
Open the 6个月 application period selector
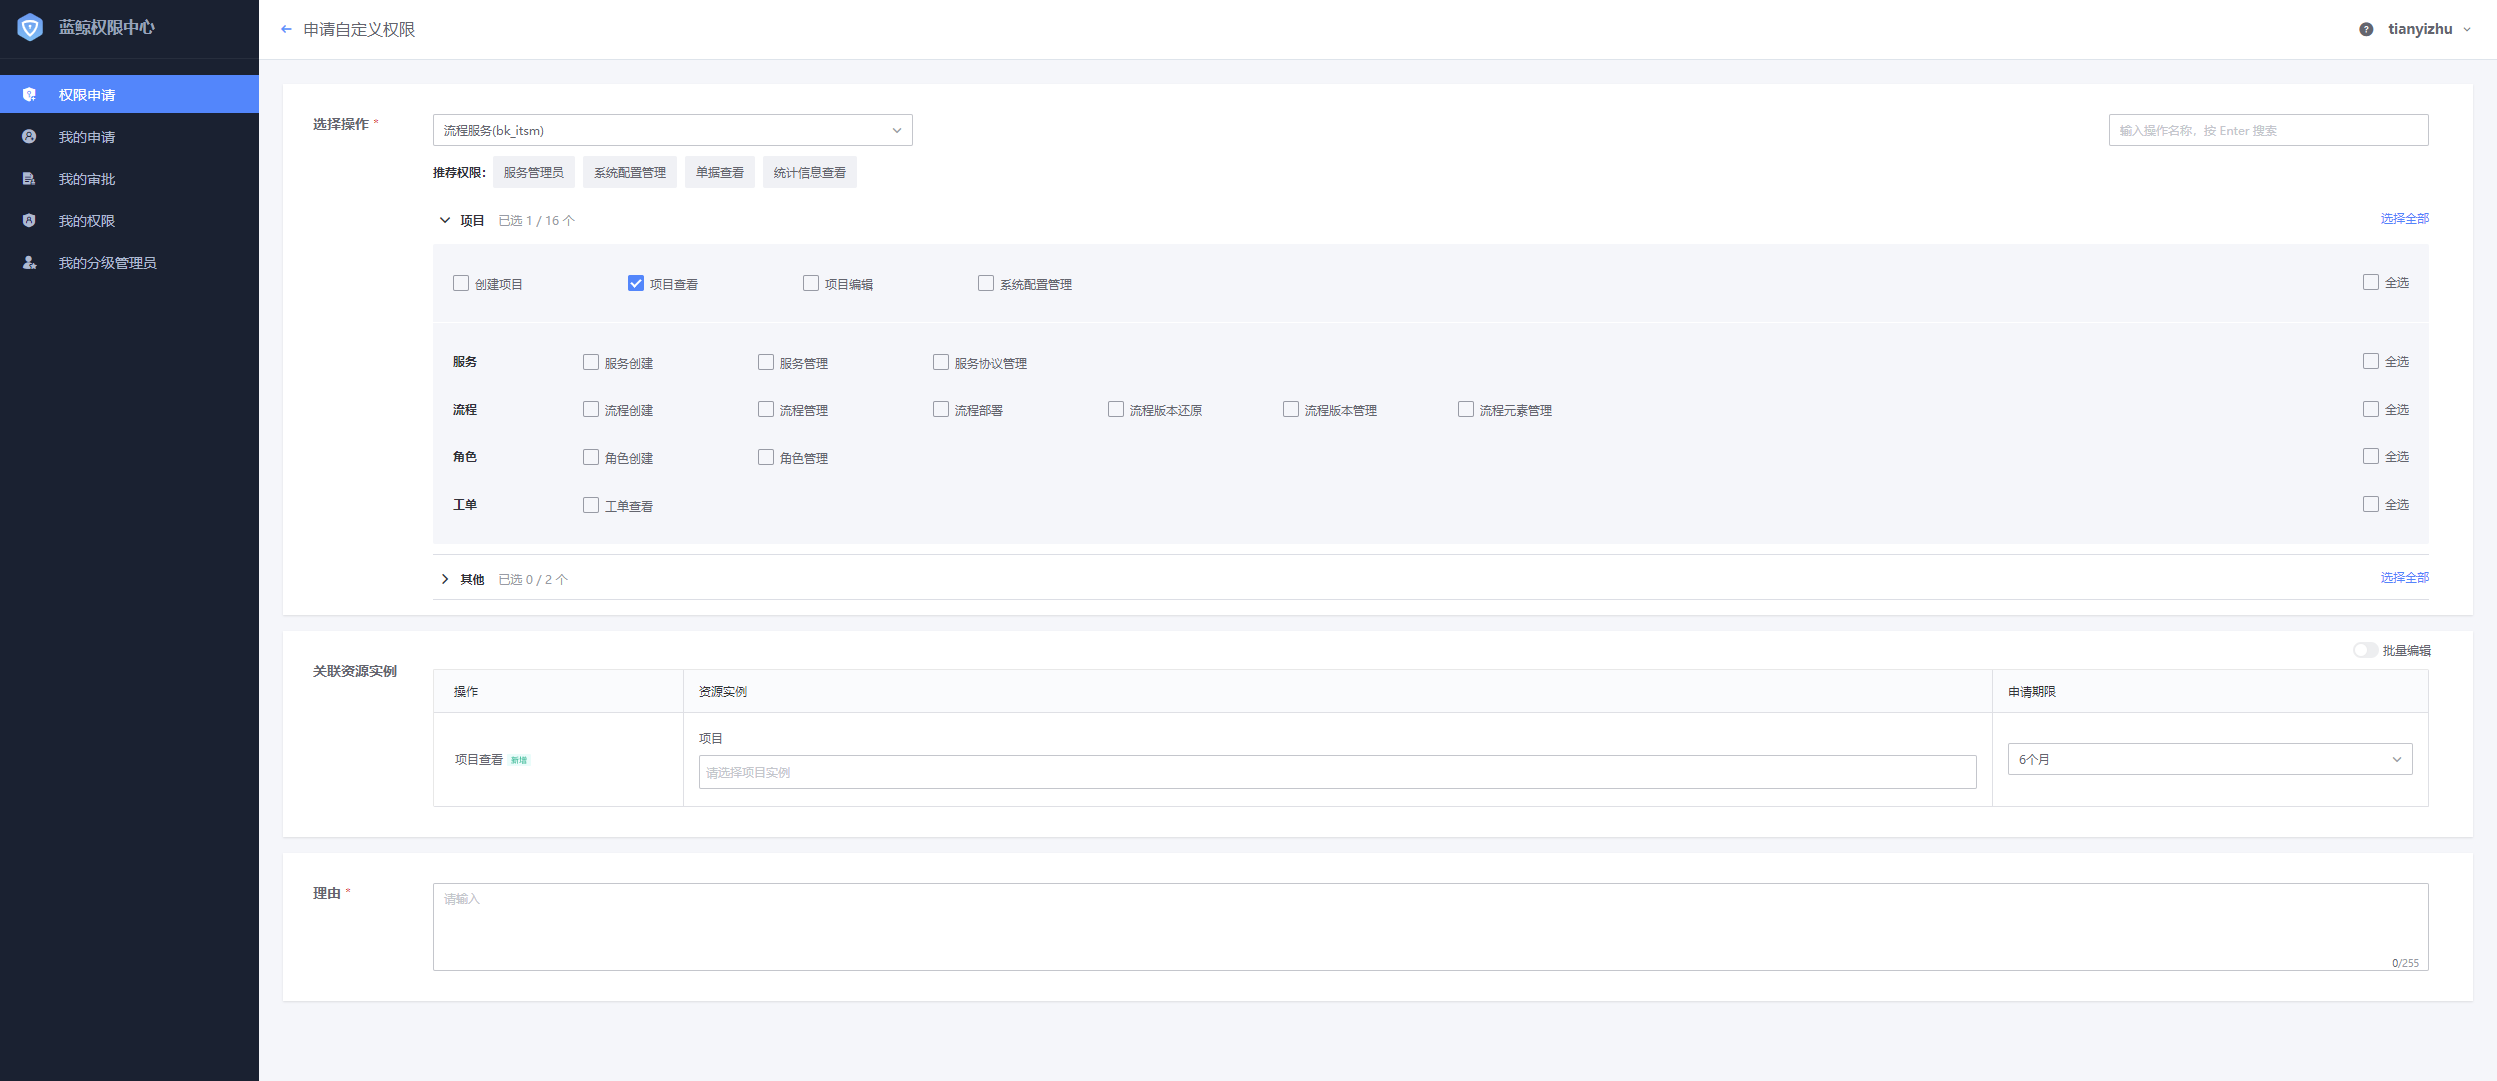click(x=2209, y=759)
